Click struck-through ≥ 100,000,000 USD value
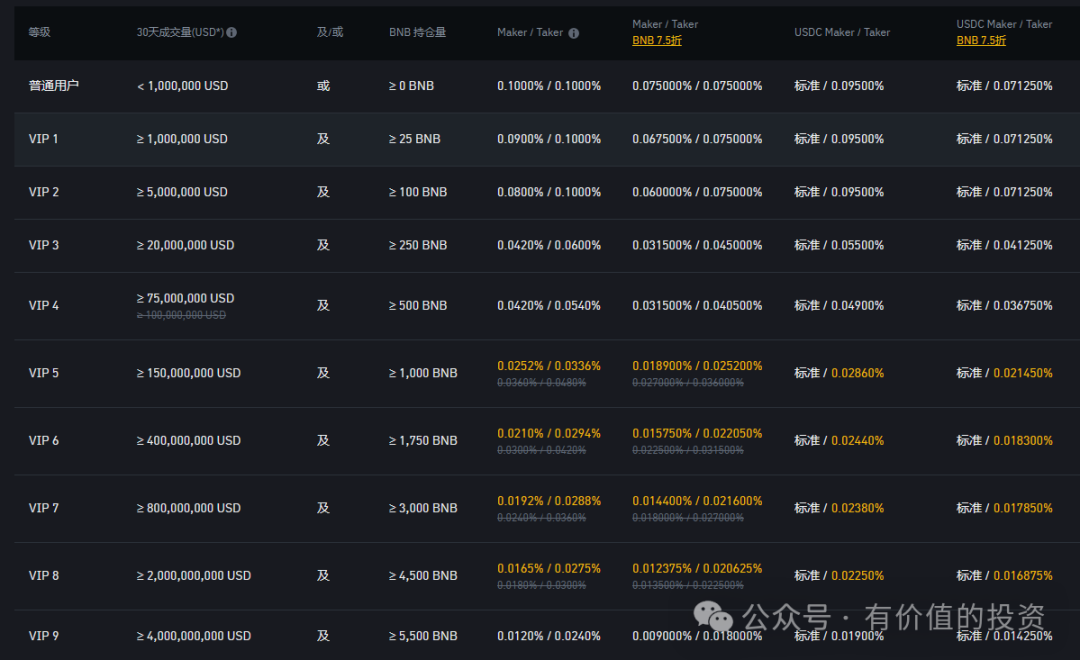This screenshot has width=1080, height=660. coord(181,315)
